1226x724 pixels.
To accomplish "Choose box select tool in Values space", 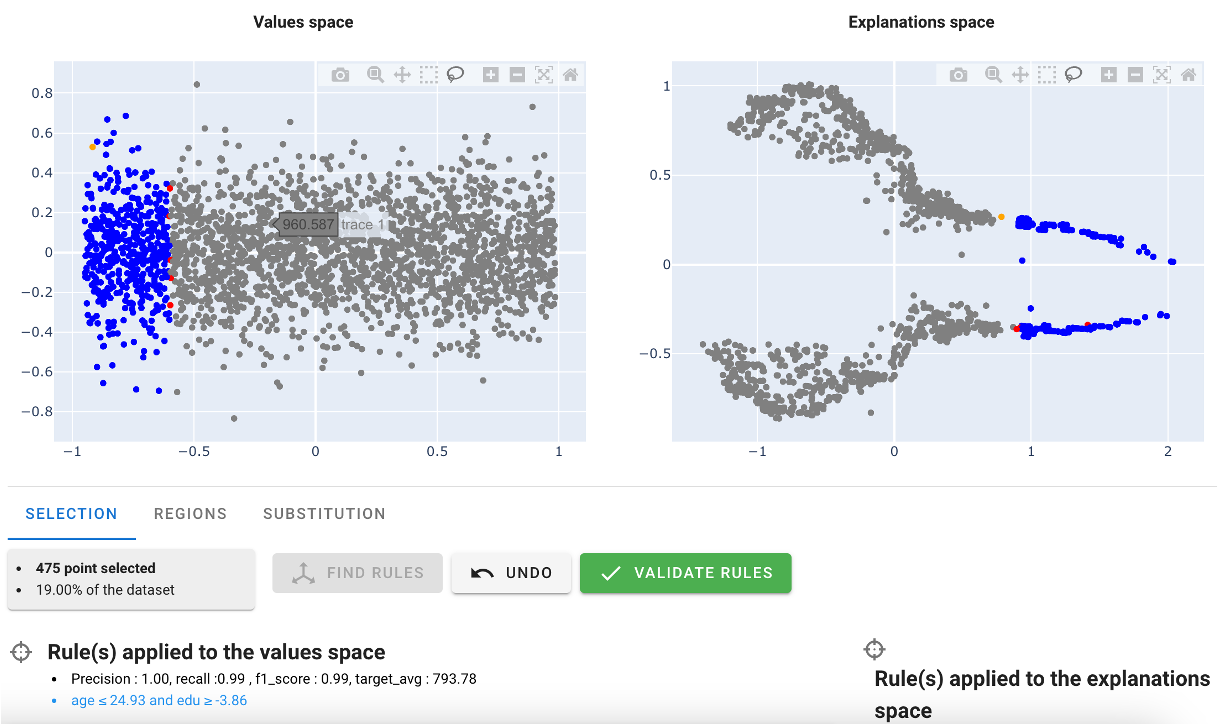I will (x=429, y=75).
